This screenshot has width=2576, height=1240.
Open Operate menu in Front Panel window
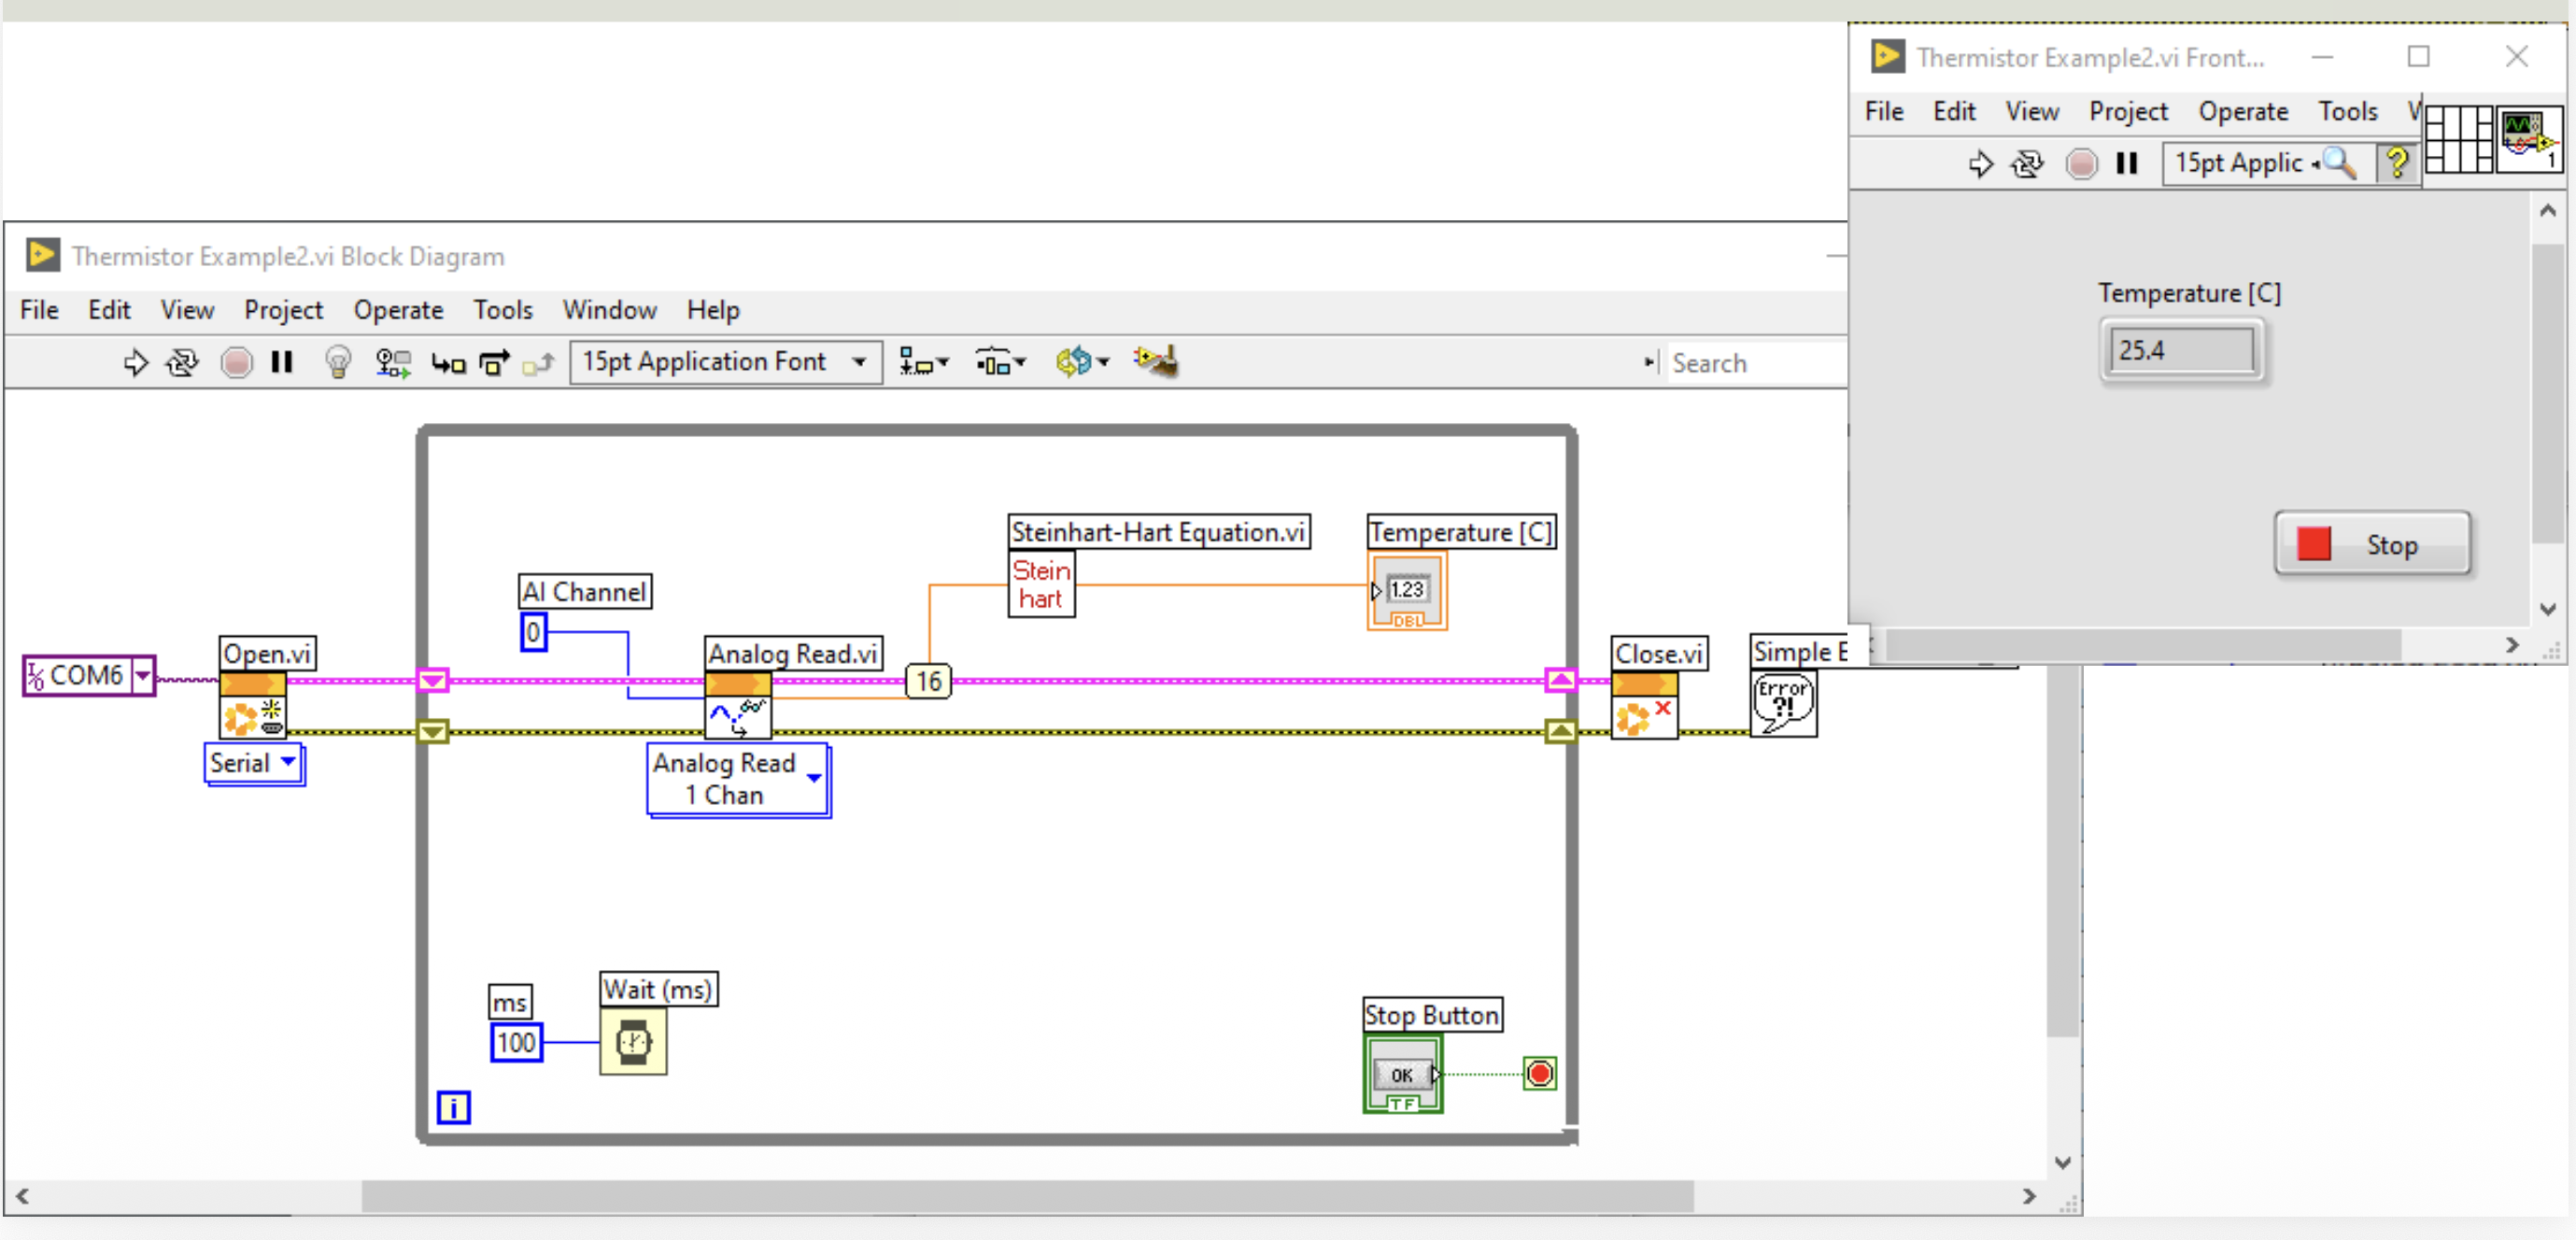click(2243, 111)
